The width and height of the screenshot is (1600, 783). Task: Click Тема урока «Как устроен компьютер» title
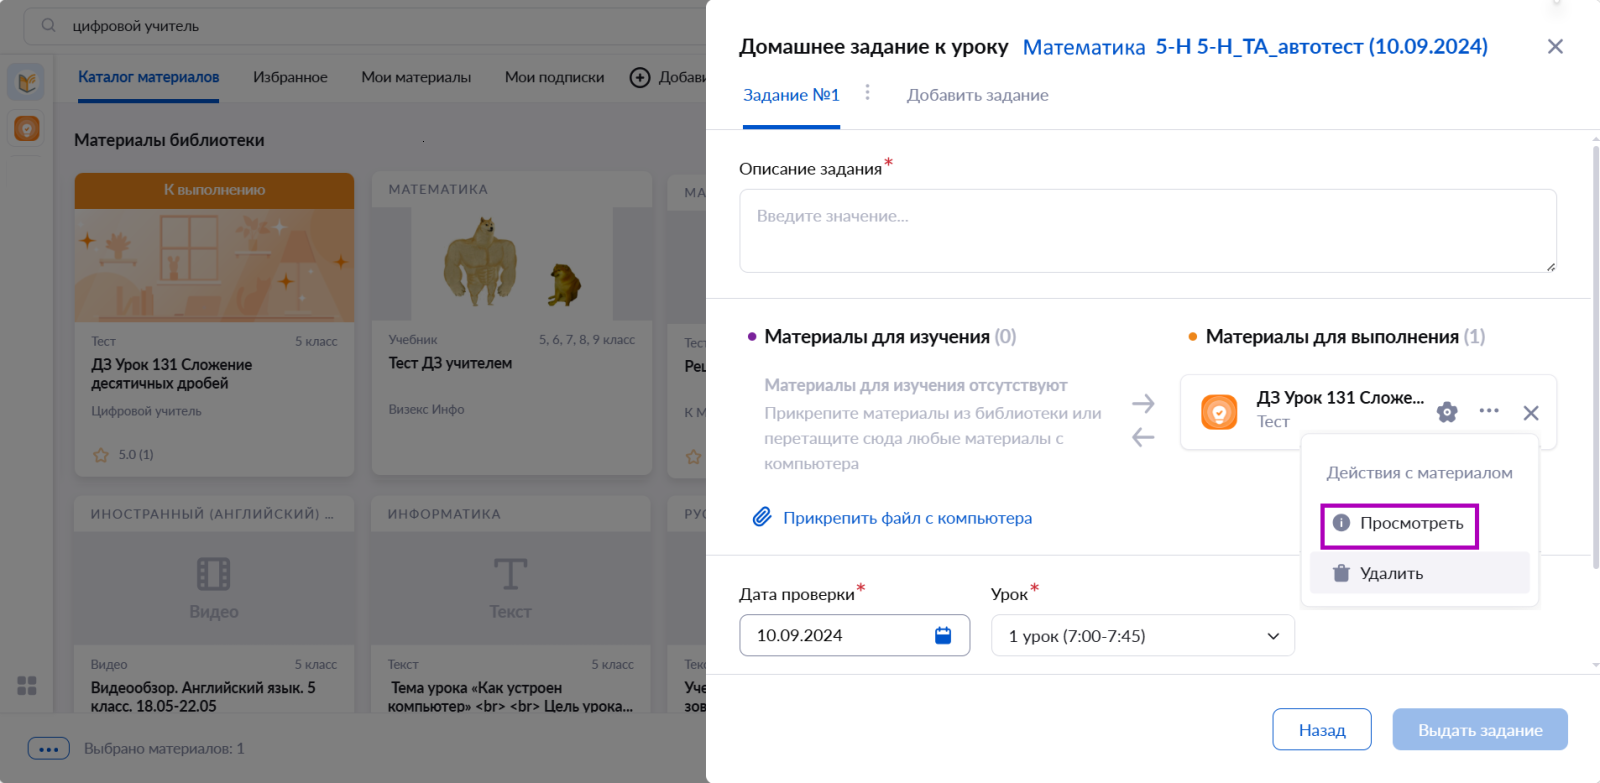[x=510, y=697]
